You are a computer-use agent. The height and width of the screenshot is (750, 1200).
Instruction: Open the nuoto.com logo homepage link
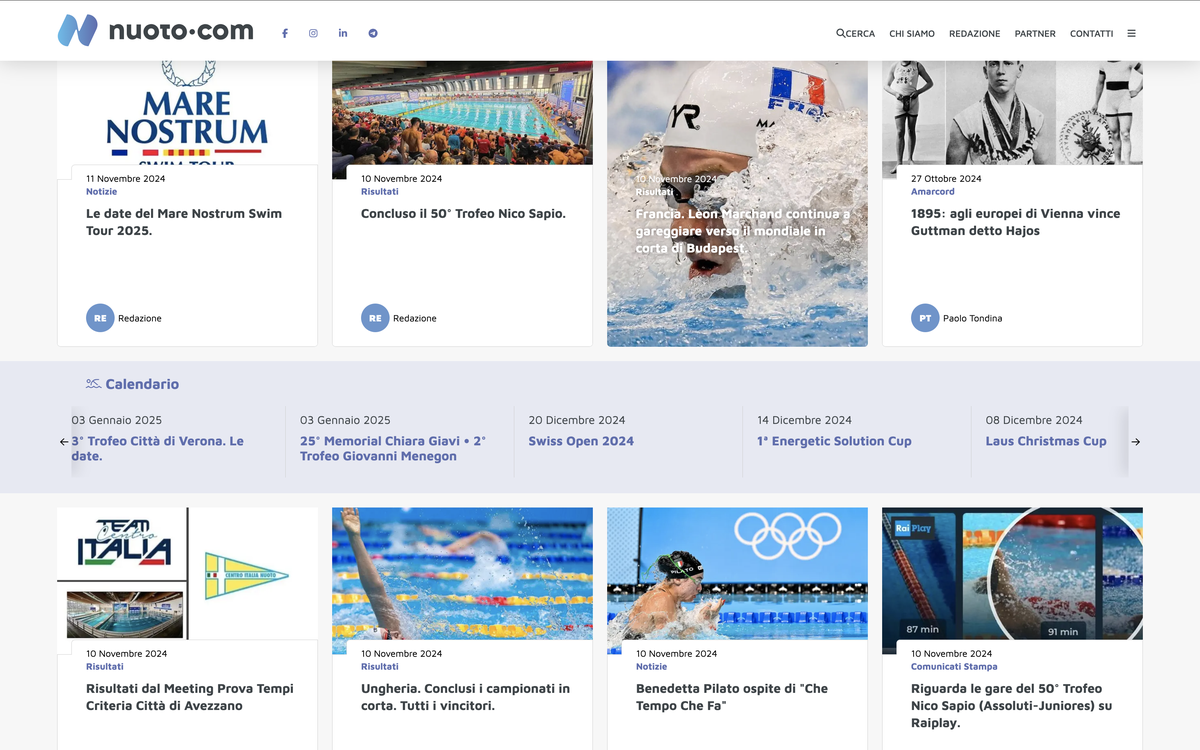point(156,31)
